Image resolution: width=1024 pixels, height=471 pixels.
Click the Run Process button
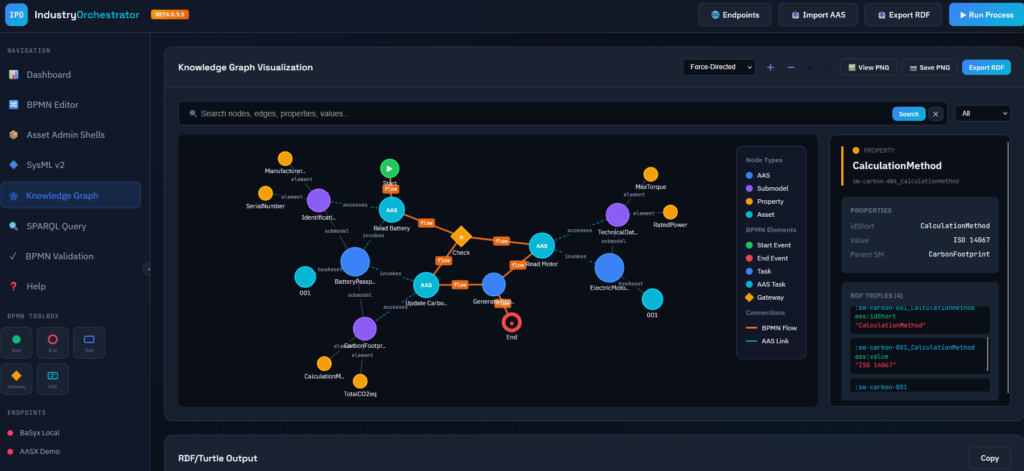tap(985, 15)
